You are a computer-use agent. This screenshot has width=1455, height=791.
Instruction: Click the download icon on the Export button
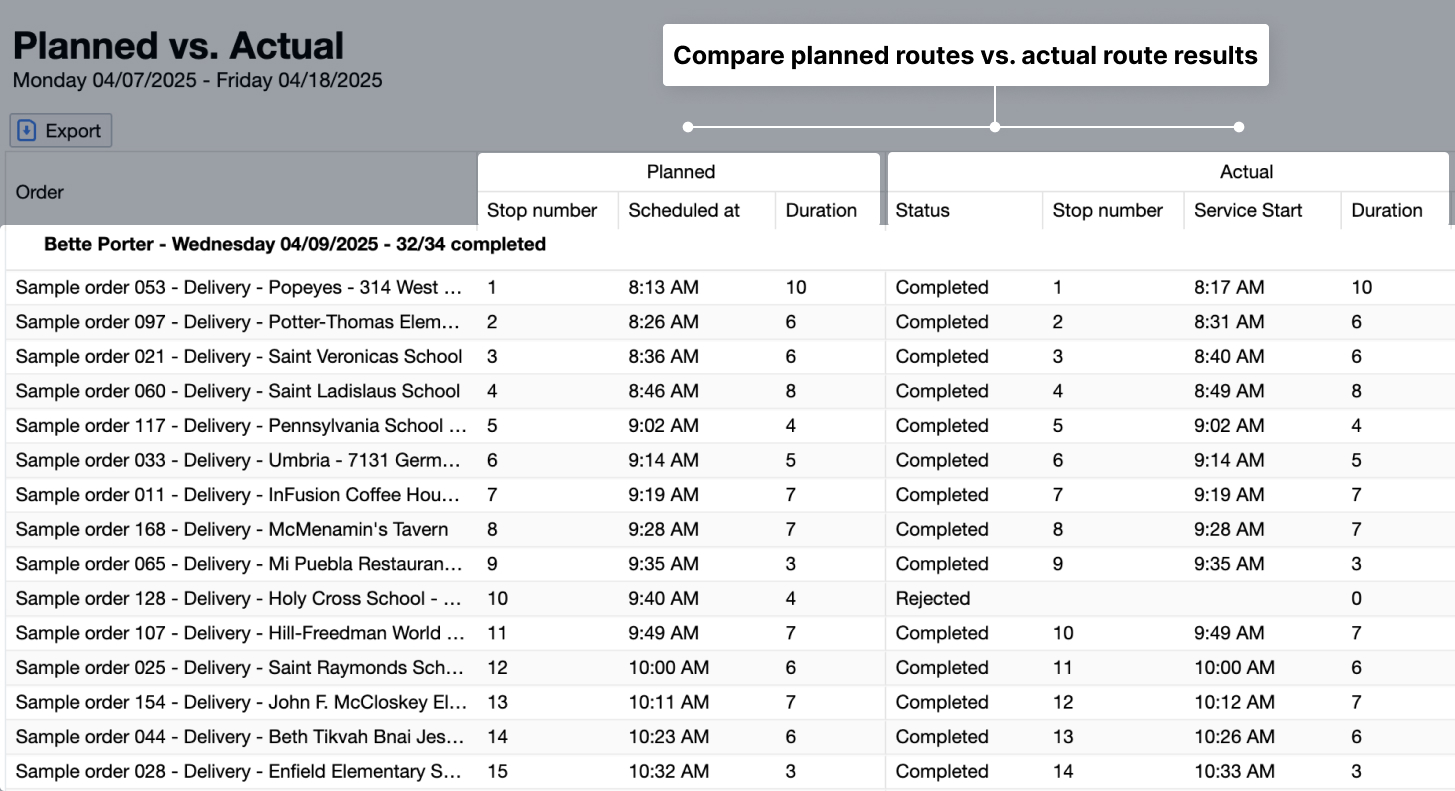[x=24, y=130]
